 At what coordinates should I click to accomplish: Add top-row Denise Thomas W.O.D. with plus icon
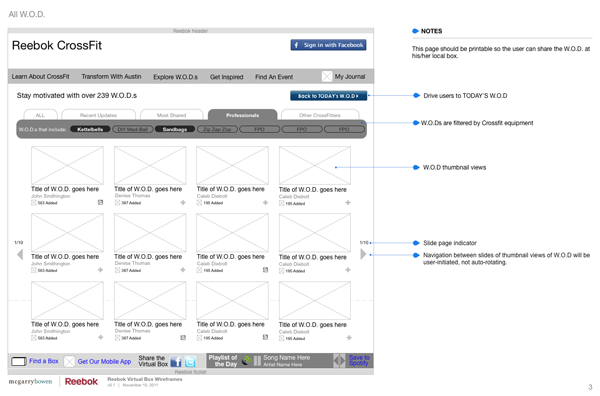[x=183, y=202]
